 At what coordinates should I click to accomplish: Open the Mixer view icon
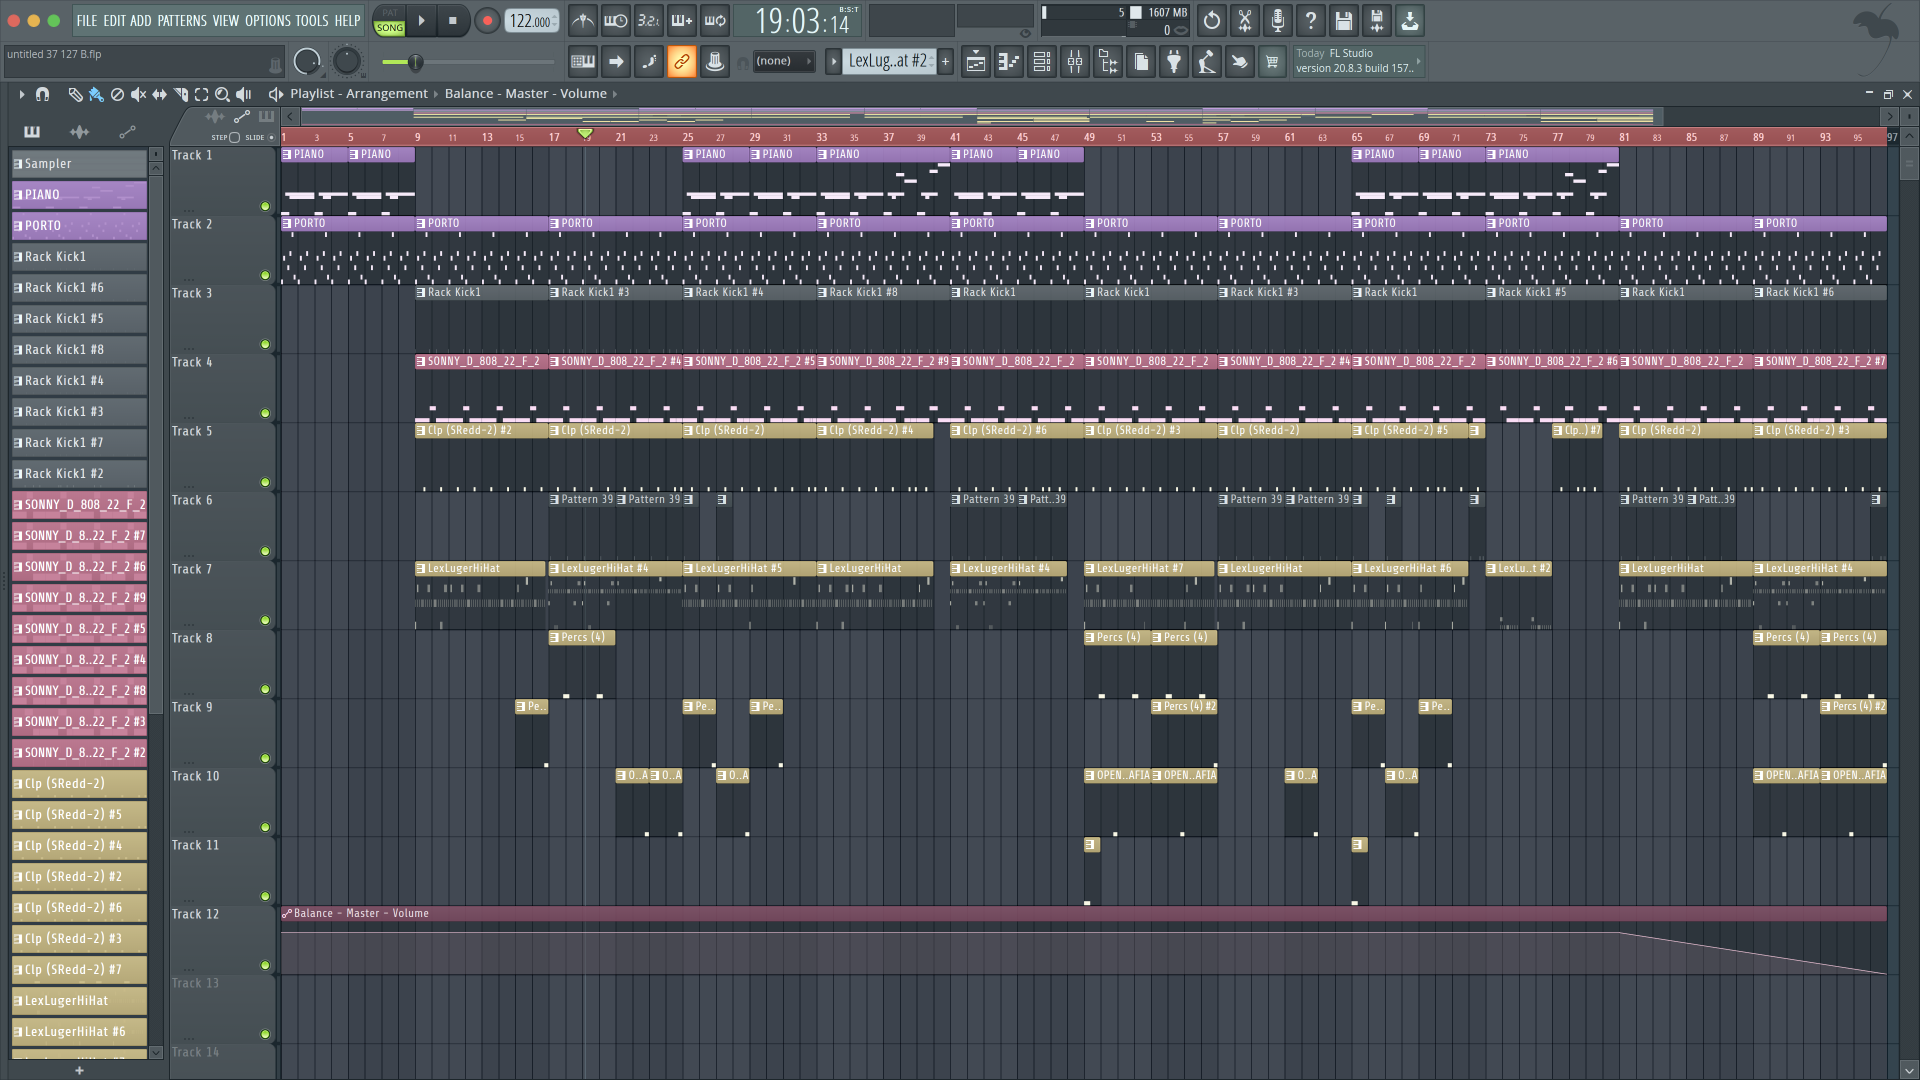[x=1075, y=62]
